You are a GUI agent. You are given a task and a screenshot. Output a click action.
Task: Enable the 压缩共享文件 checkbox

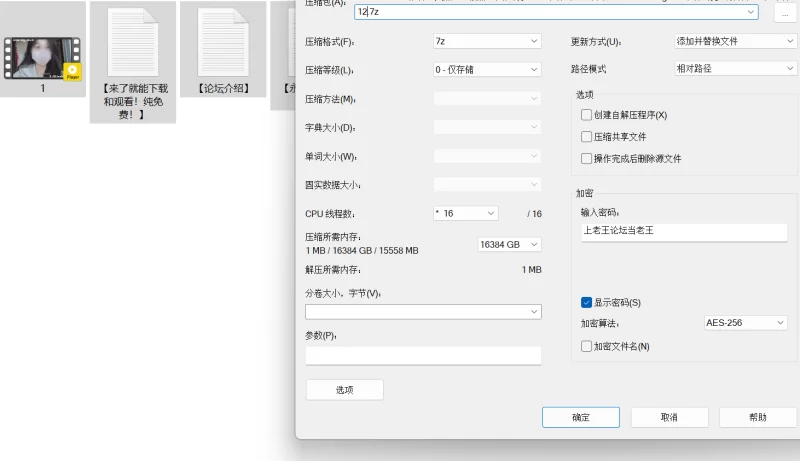[586, 137]
